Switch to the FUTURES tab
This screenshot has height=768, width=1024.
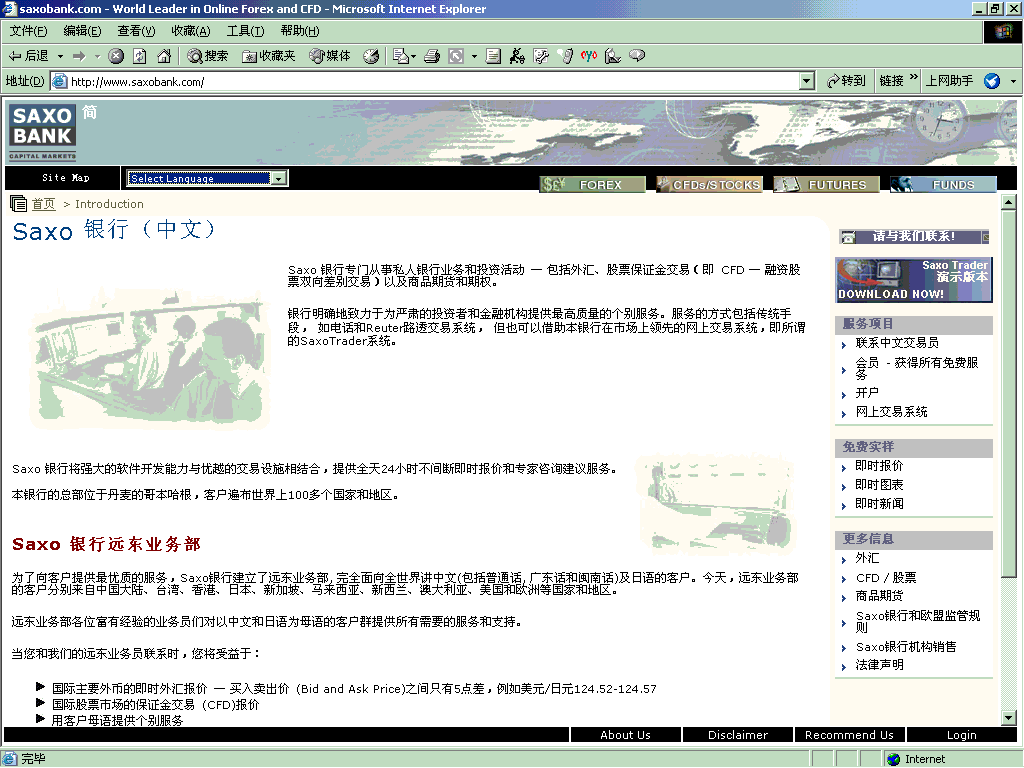point(827,185)
